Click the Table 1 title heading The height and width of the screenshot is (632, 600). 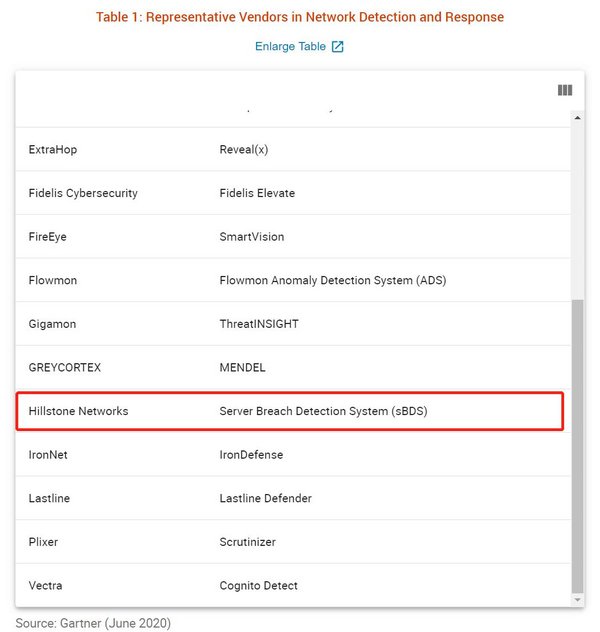(x=300, y=17)
